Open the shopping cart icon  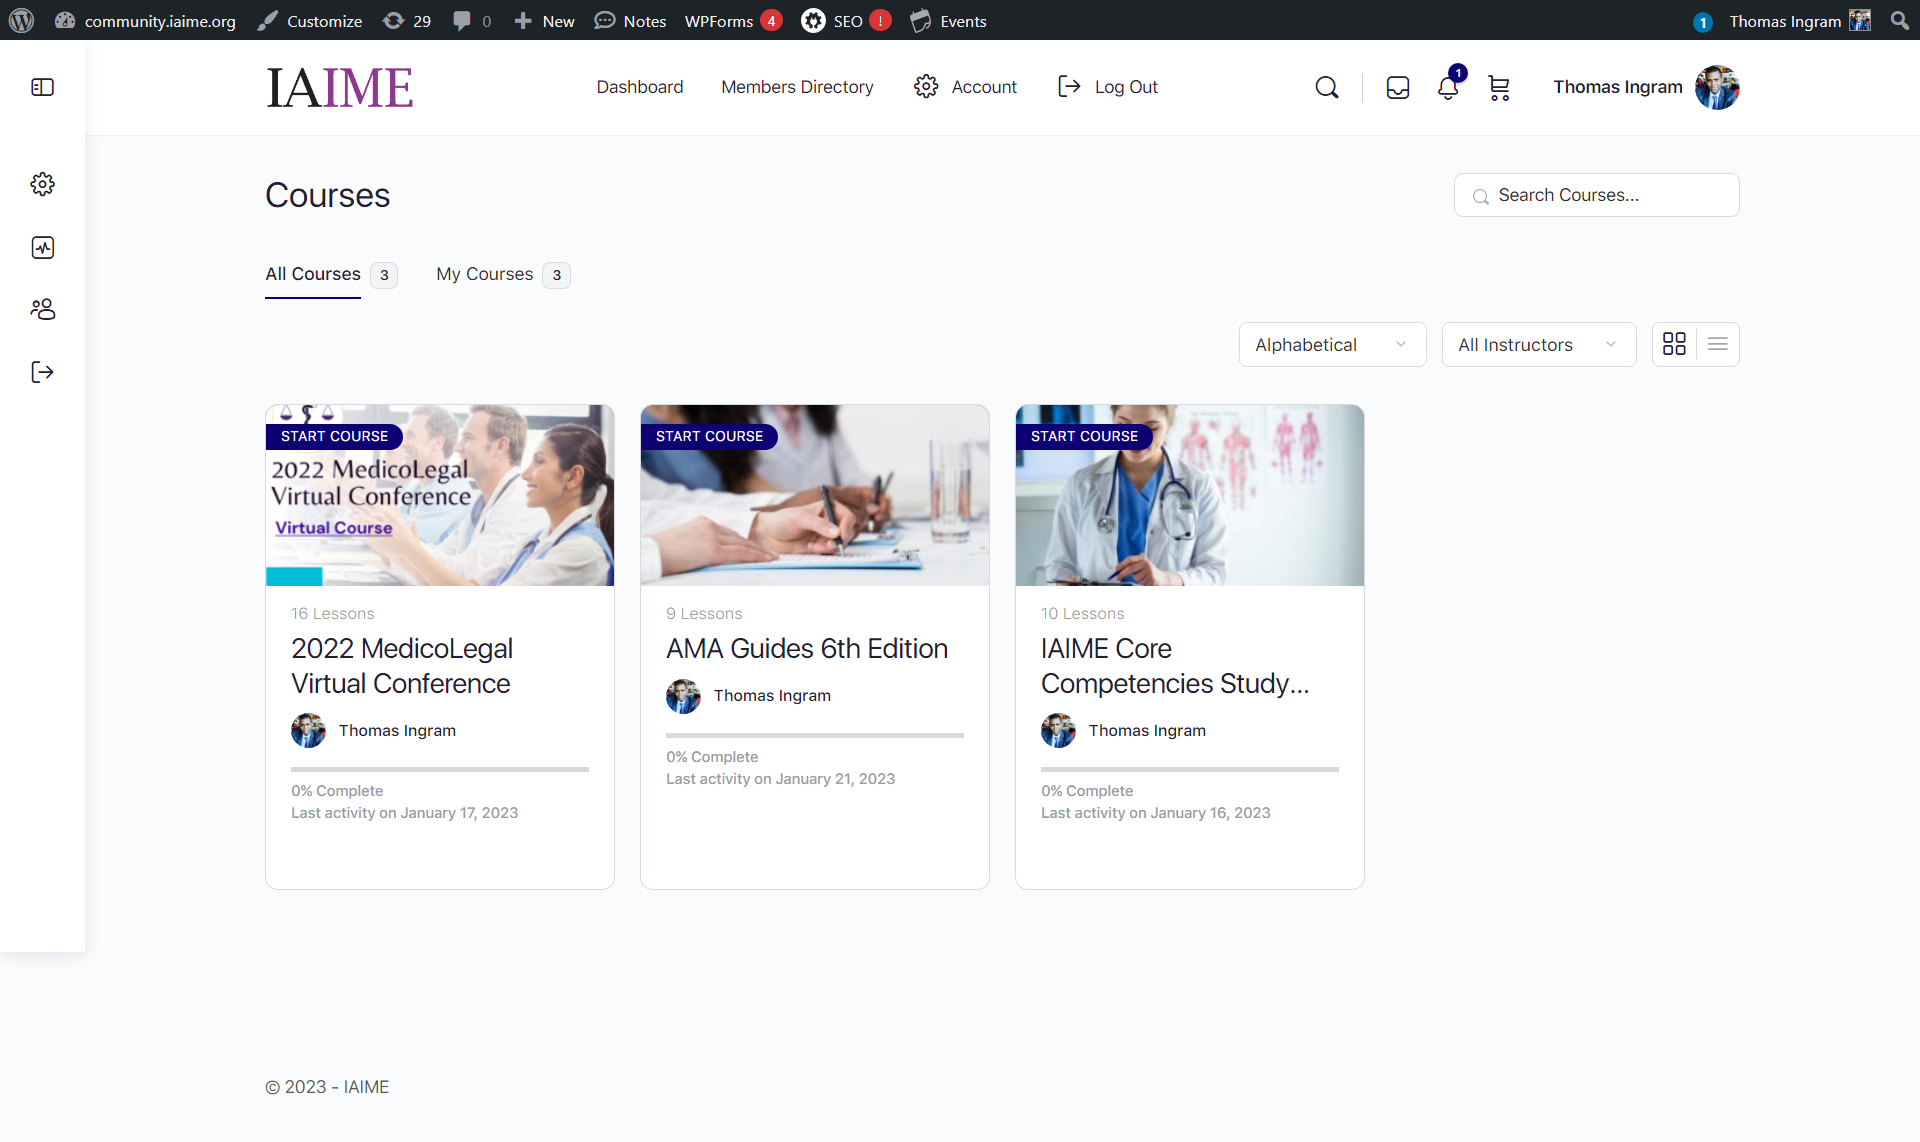pyautogui.click(x=1498, y=88)
